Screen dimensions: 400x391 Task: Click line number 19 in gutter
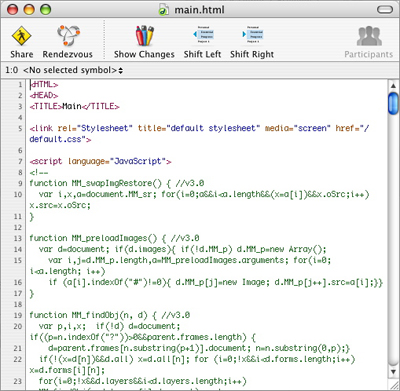coord(18,315)
